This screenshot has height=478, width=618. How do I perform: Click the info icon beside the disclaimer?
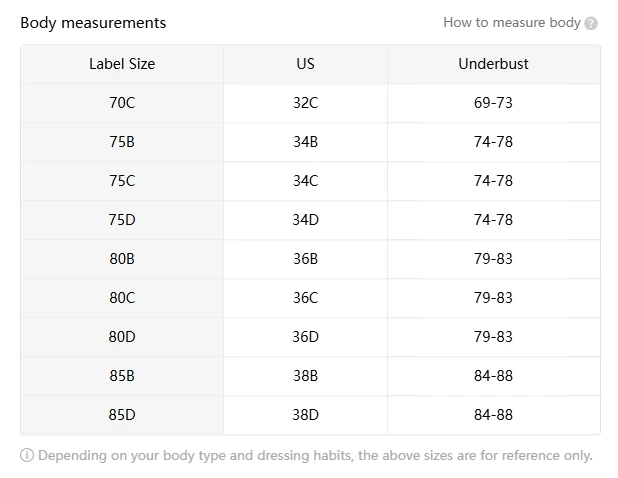click(x=27, y=456)
